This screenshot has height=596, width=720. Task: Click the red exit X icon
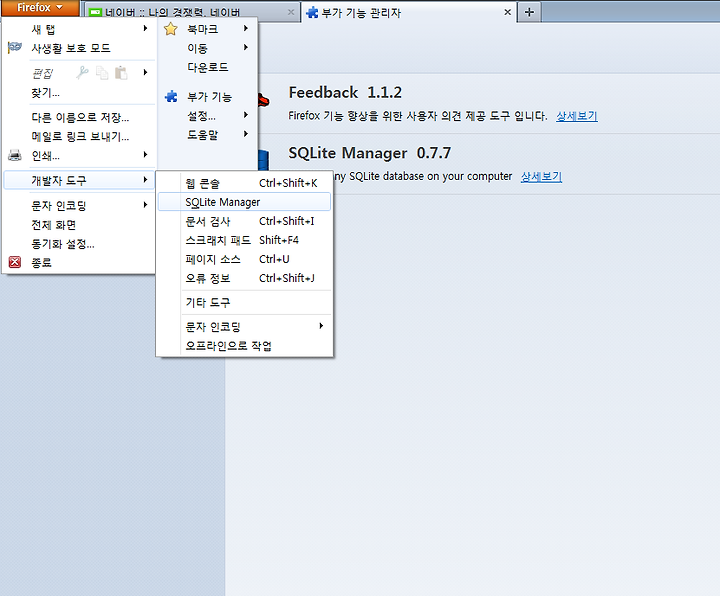click(x=15, y=262)
